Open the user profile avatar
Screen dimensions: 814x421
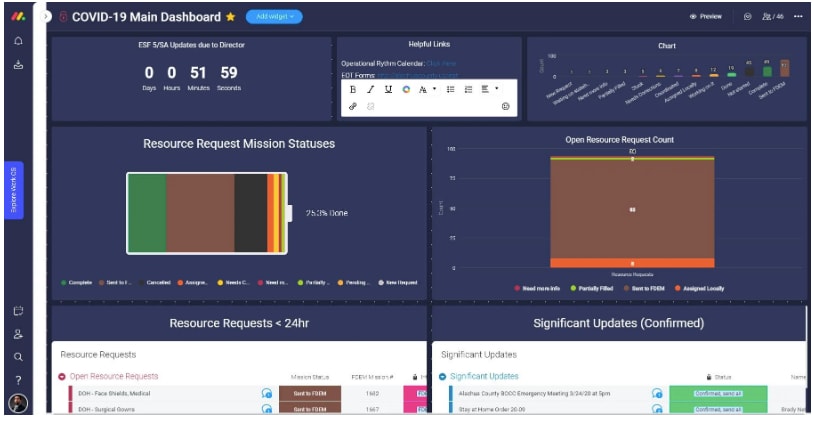point(18,403)
